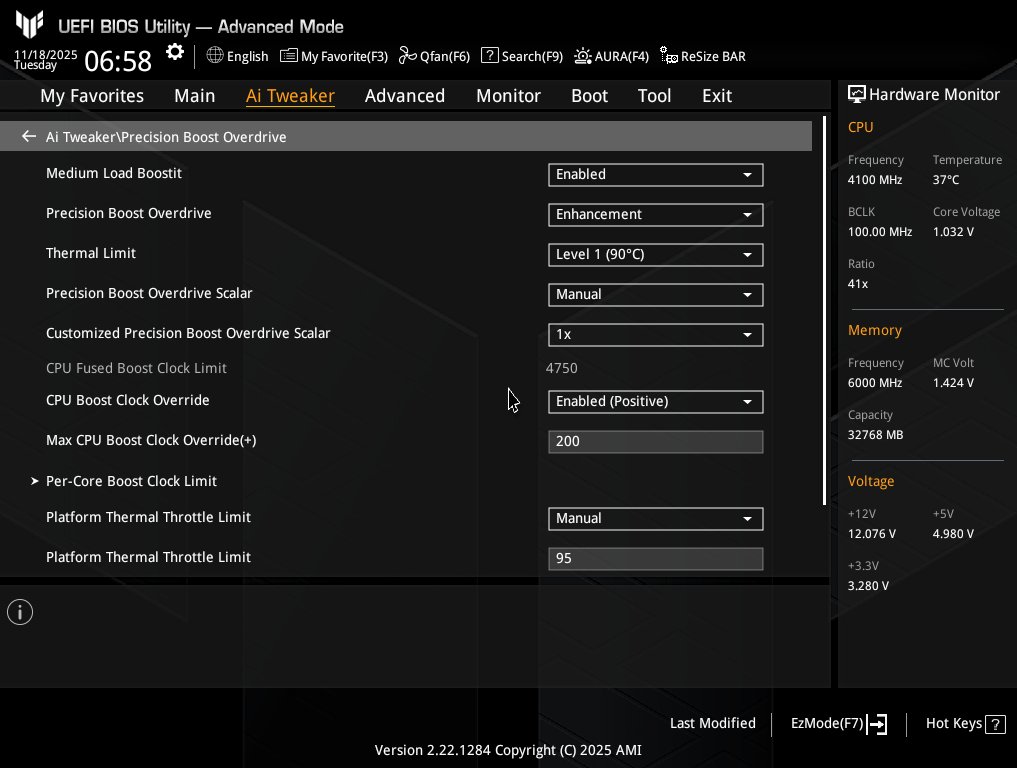Click the vertical scrollbar of settings list
Screen dimensions: 1017x768
824,311
